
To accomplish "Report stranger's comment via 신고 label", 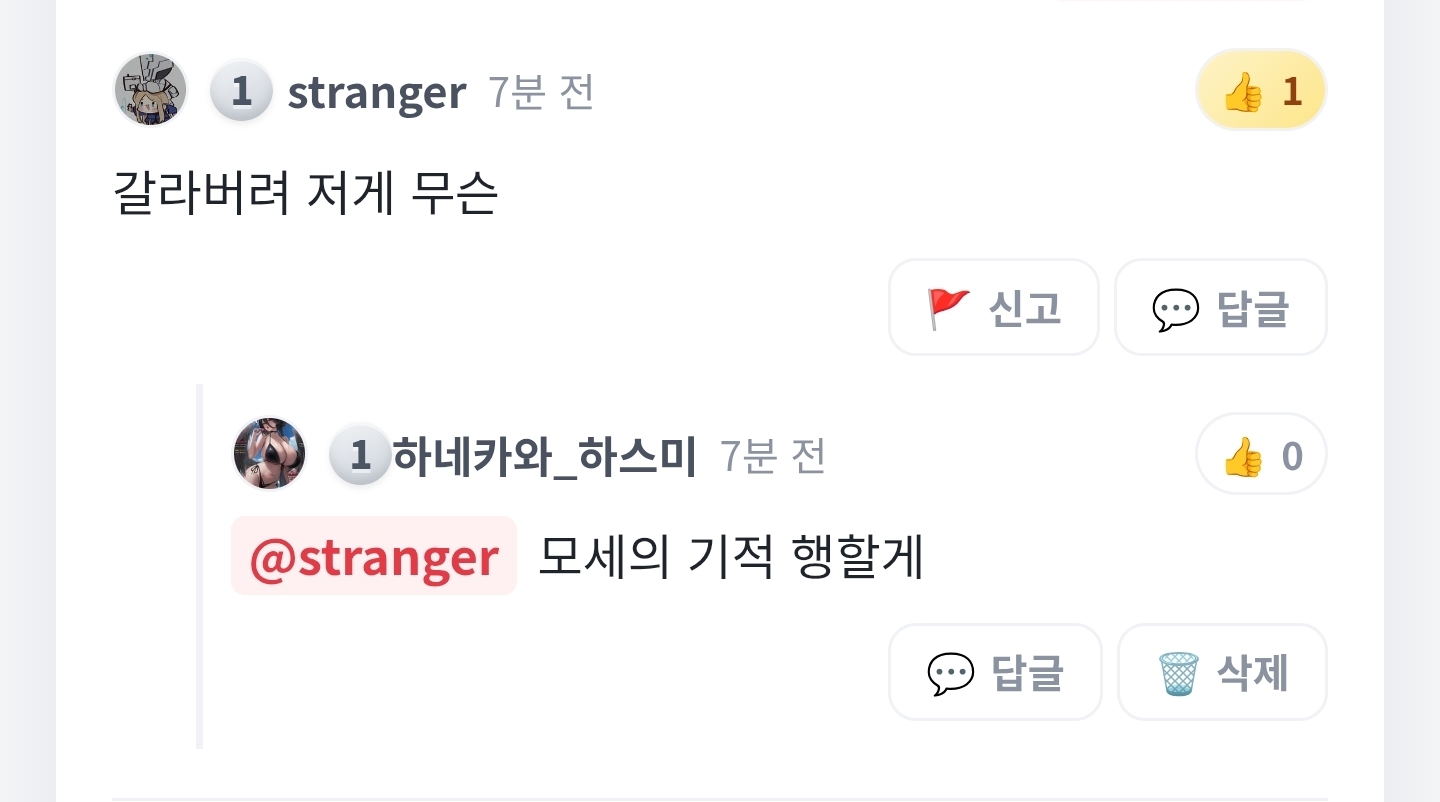I will (x=1025, y=308).
